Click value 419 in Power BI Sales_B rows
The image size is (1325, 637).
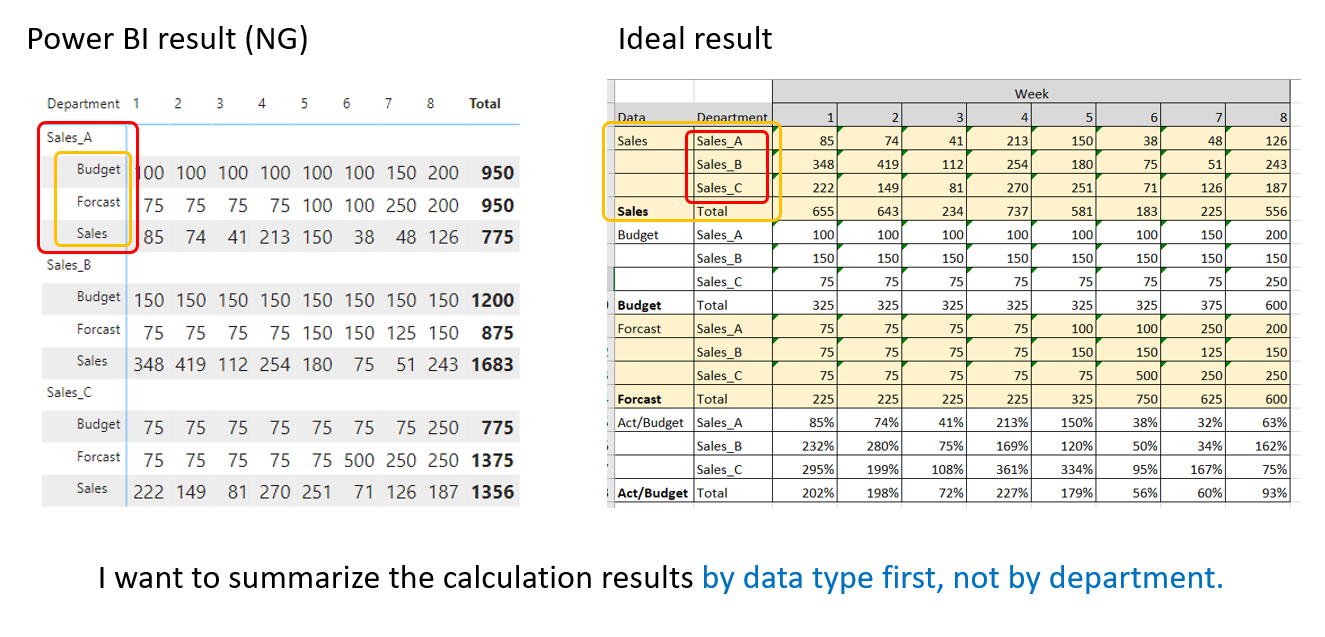pos(192,365)
